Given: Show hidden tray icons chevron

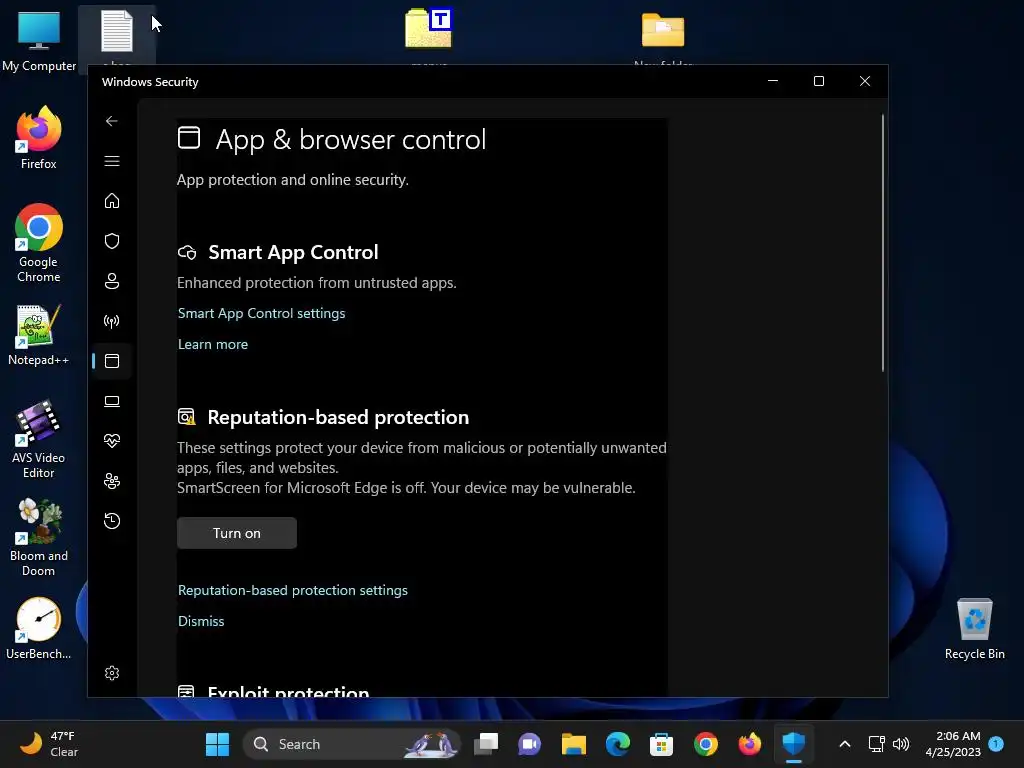Looking at the screenshot, I should click(844, 744).
